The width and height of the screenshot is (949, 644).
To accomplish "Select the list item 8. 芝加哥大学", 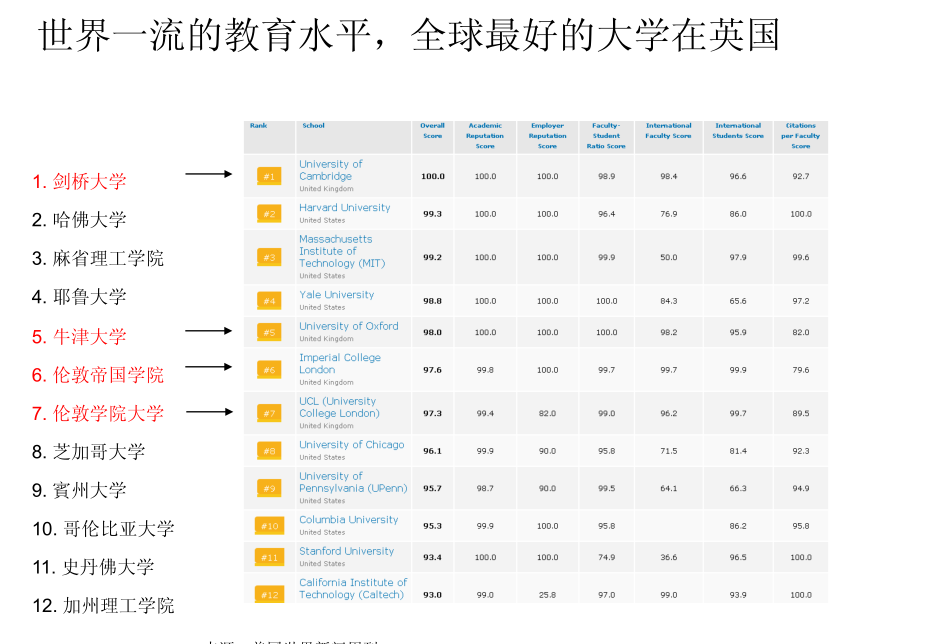I will (x=89, y=452).
